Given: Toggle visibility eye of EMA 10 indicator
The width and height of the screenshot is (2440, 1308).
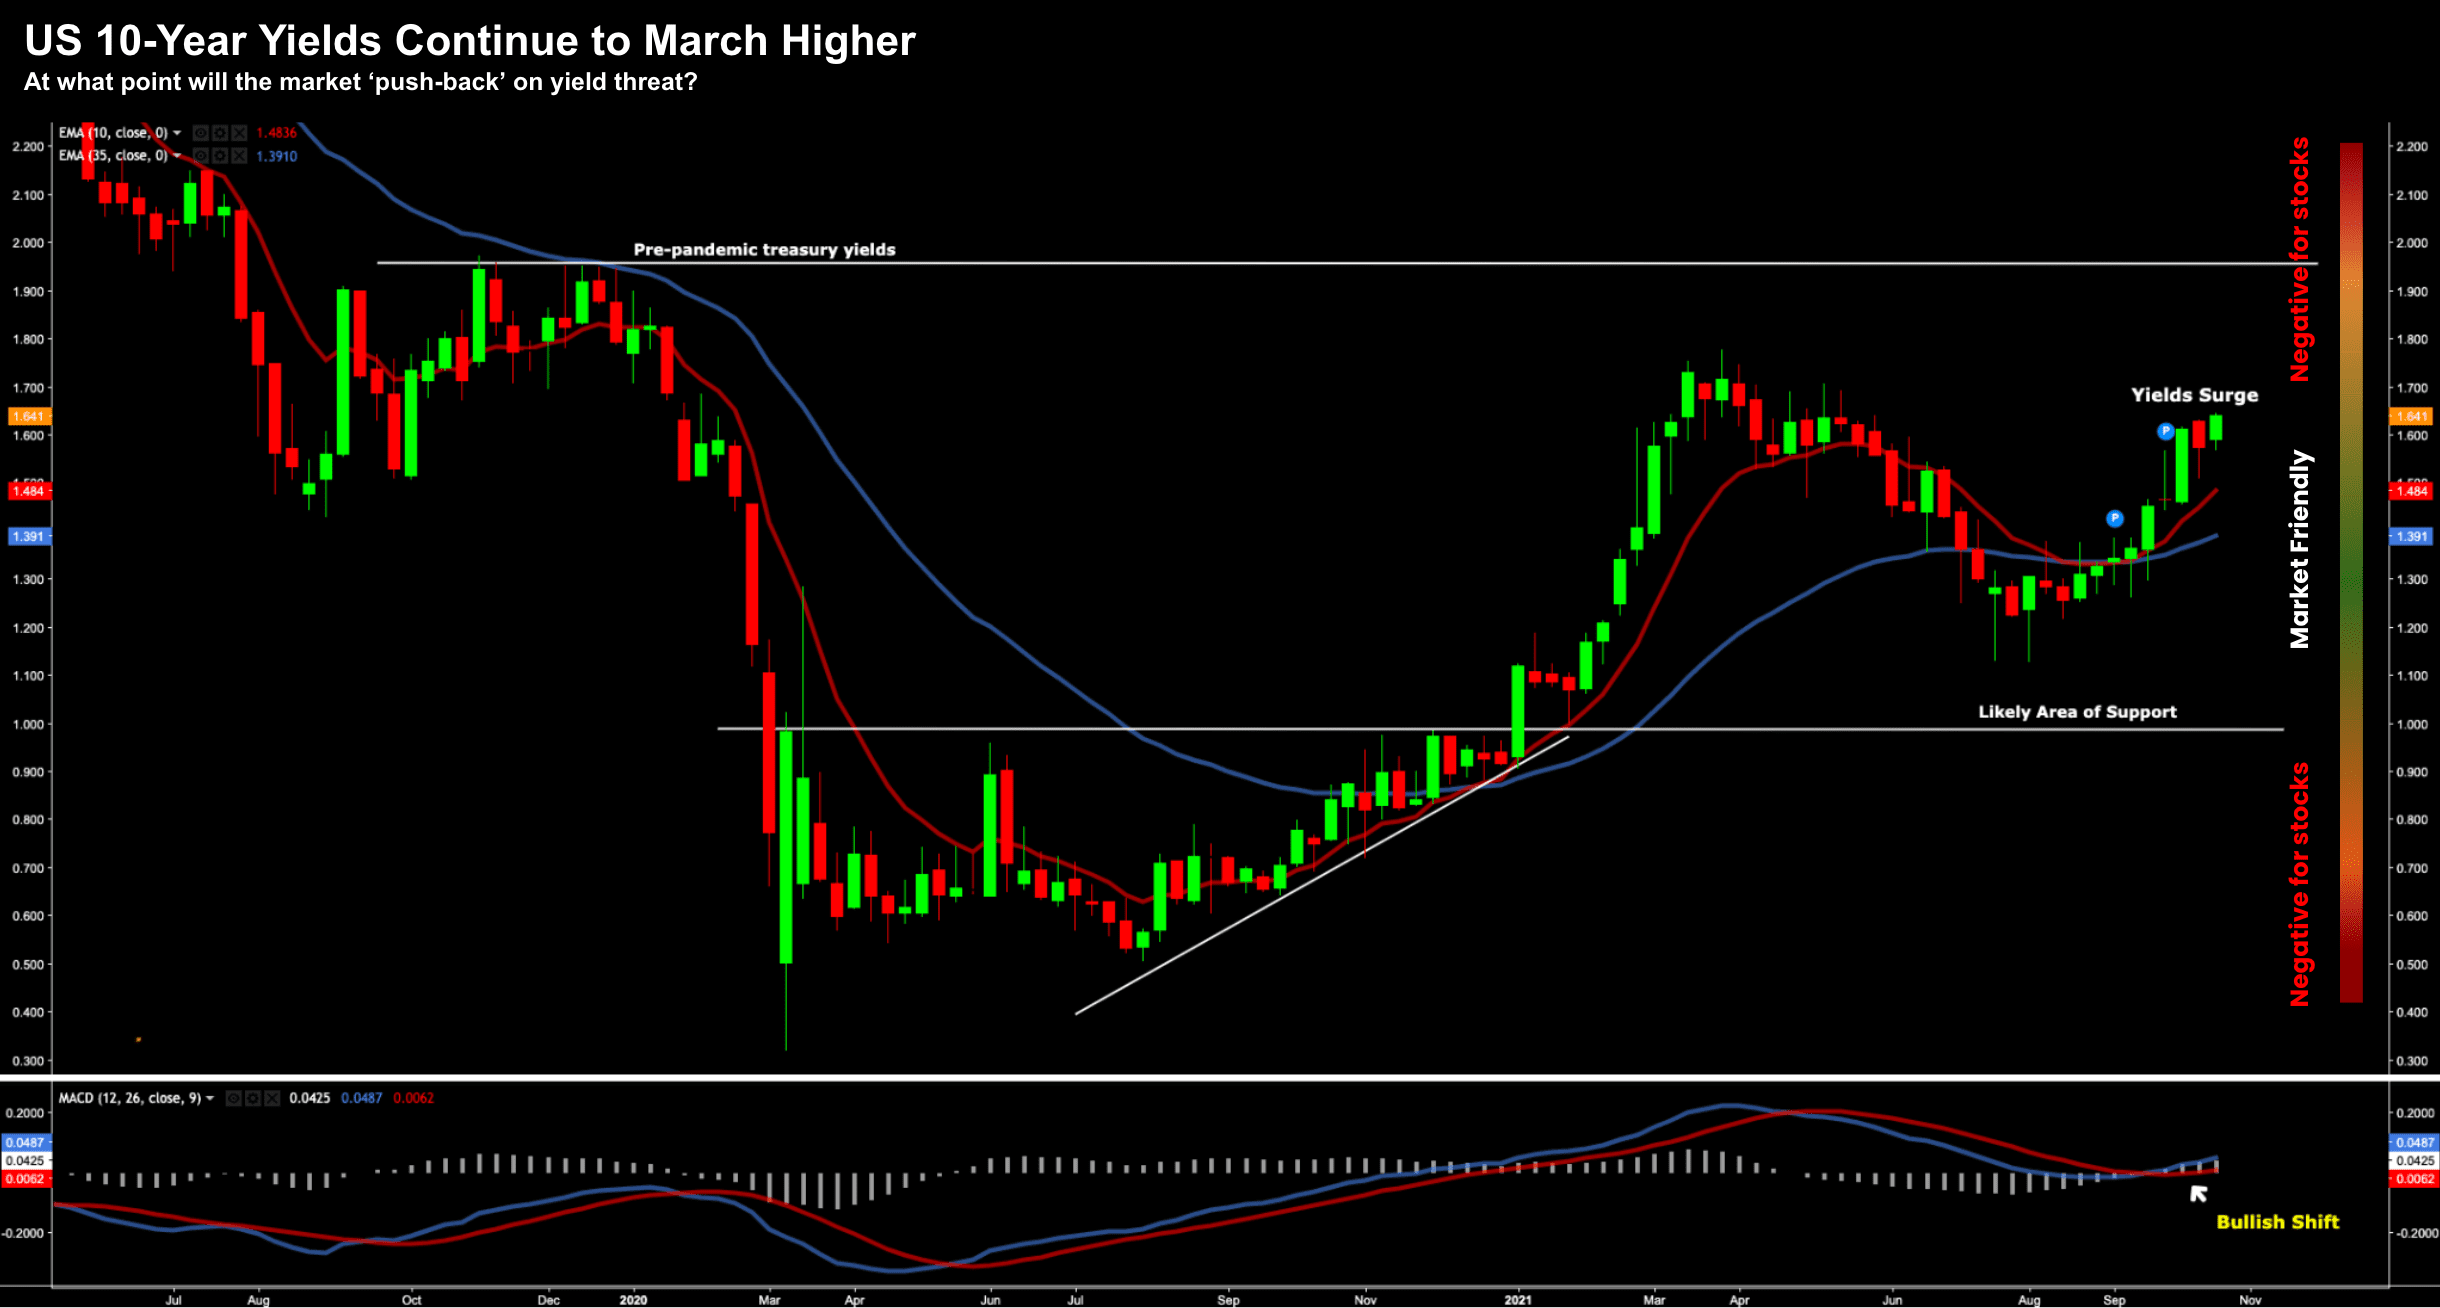Looking at the screenshot, I should tap(201, 133).
